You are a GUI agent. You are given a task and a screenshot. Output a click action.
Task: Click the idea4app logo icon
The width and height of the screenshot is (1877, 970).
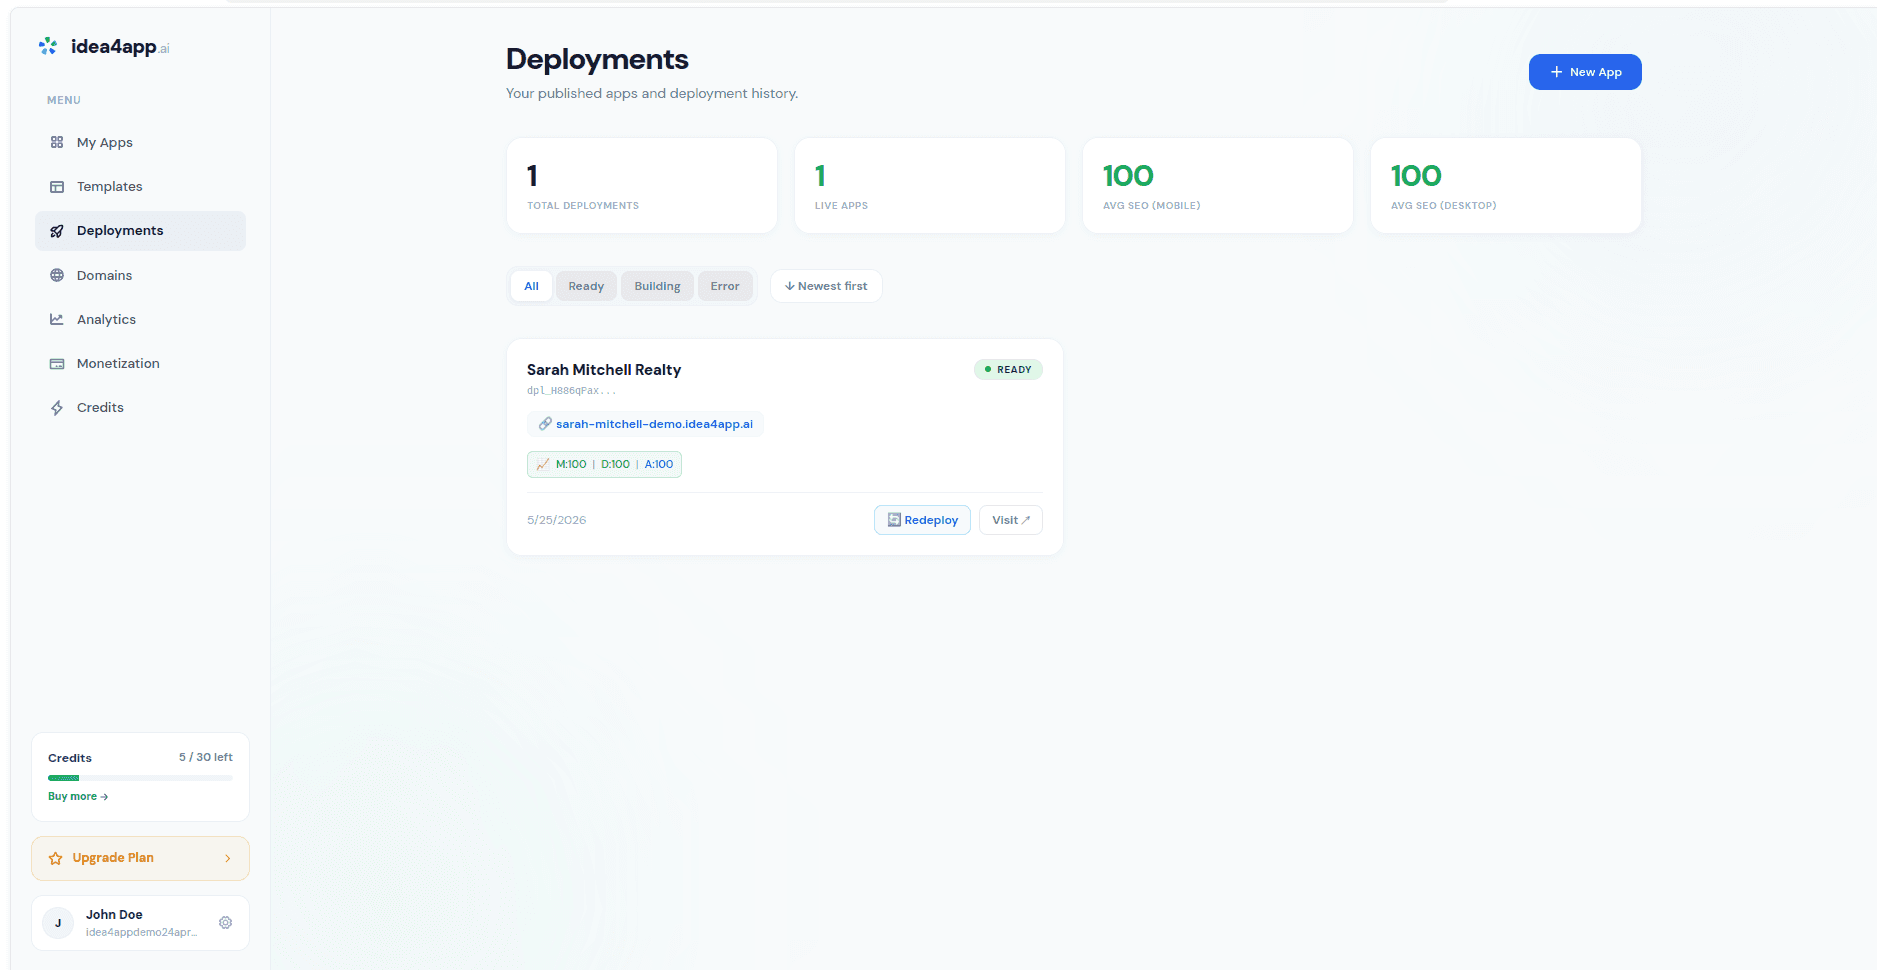coord(48,46)
